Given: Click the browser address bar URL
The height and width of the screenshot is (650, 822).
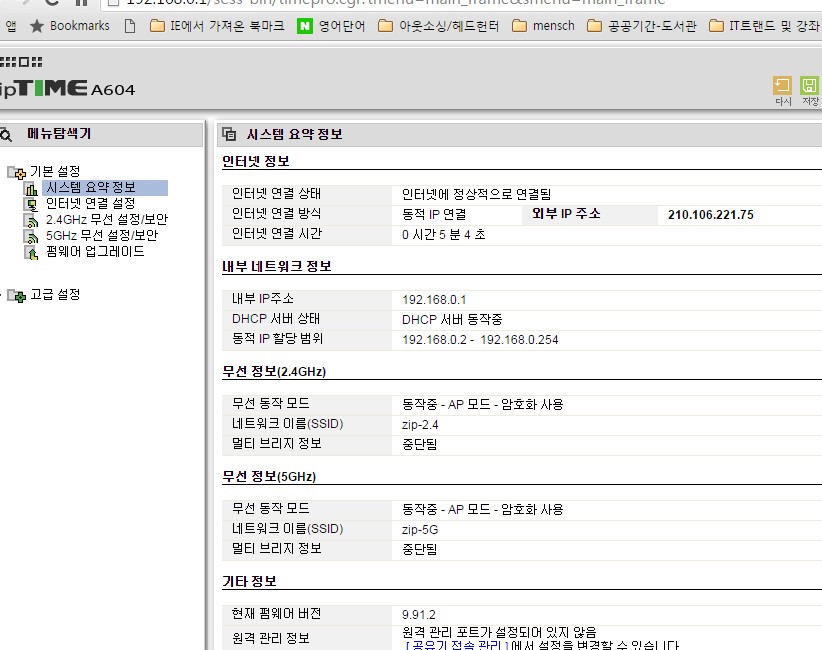Looking at the screenshot, I should click(395, 3).
